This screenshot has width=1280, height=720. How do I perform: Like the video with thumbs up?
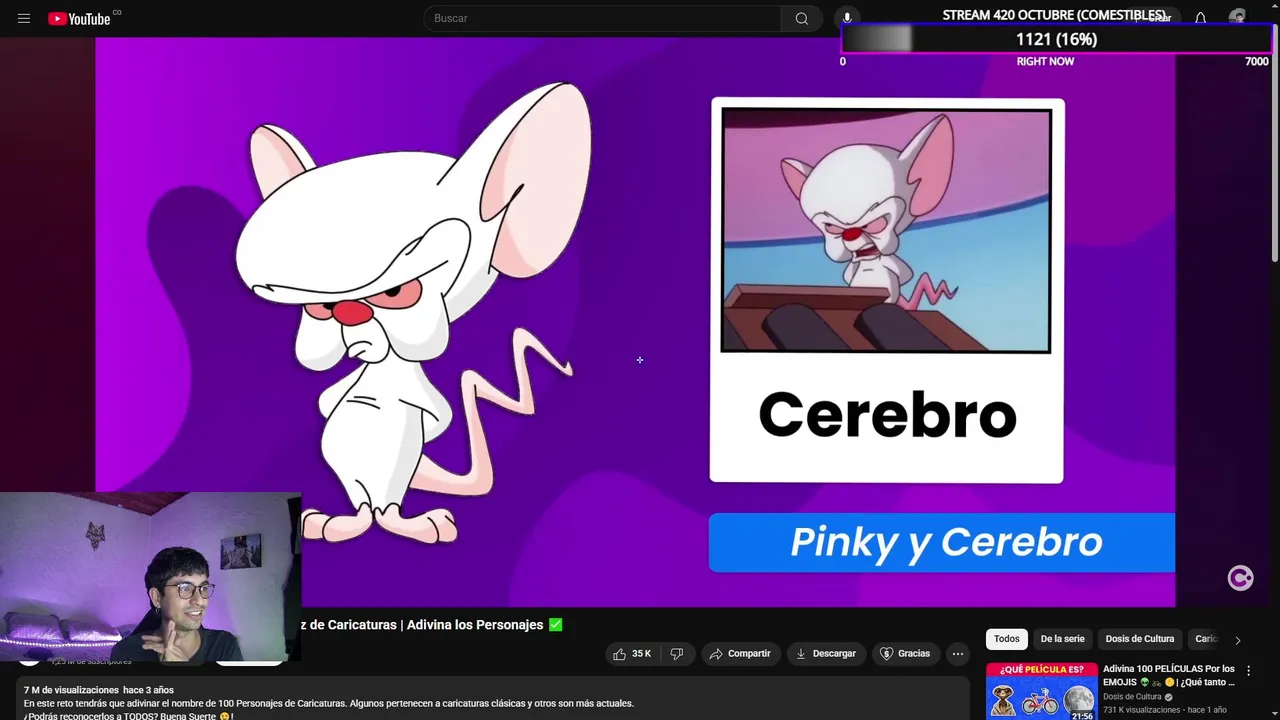[633, 653]
